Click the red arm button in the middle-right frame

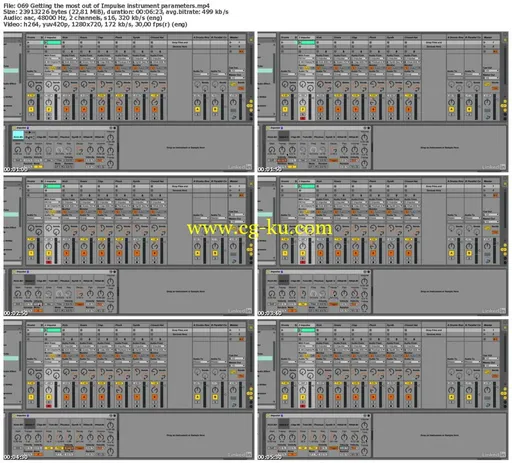tap(303, 262)
